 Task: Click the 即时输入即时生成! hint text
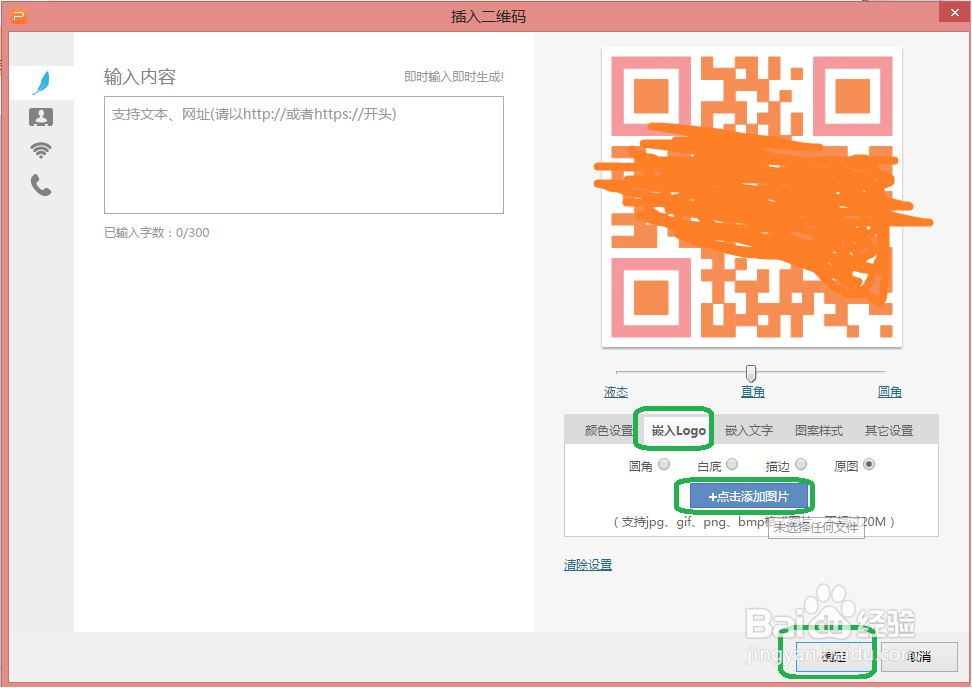point(454,77)
